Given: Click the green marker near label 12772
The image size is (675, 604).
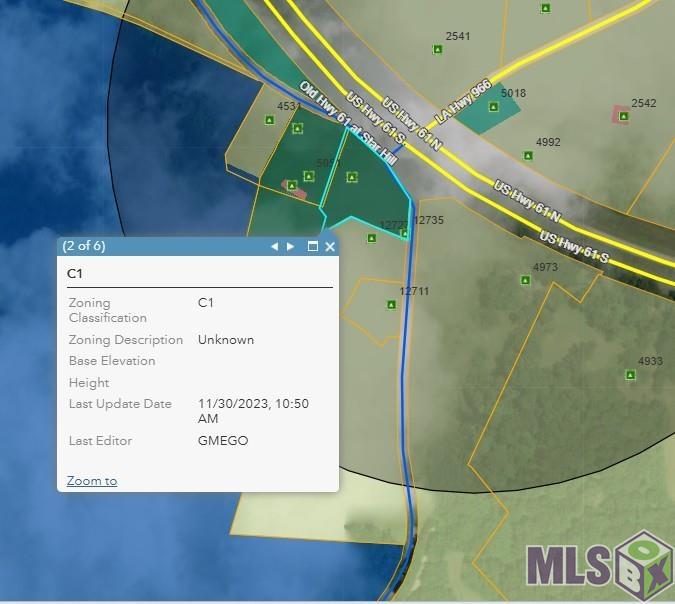Looking at the screenshot, I should coord(371,238).
